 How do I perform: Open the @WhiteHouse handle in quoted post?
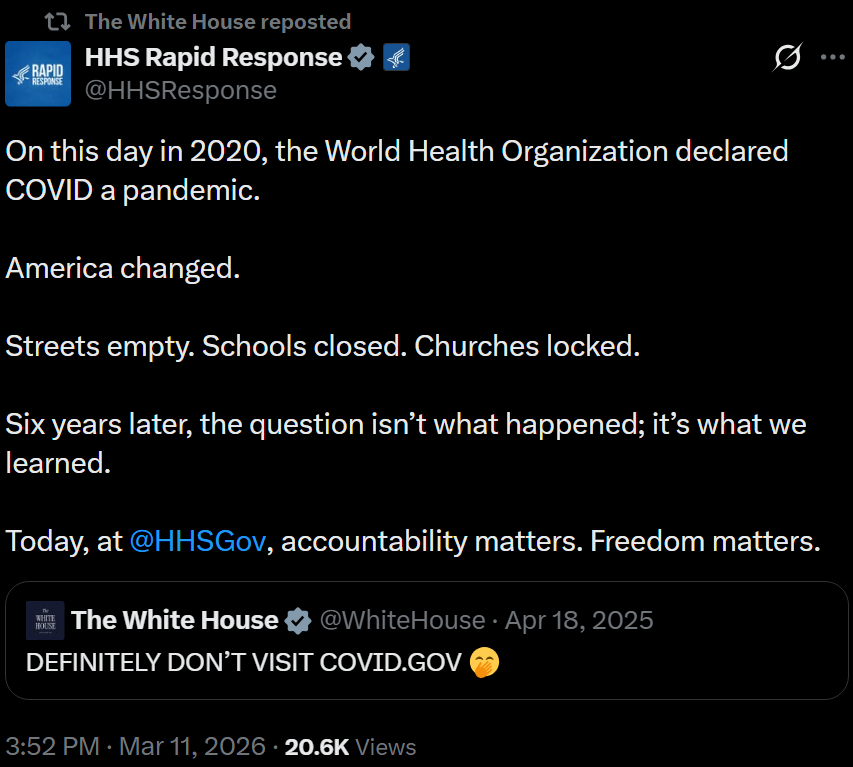tap(401, 620)
